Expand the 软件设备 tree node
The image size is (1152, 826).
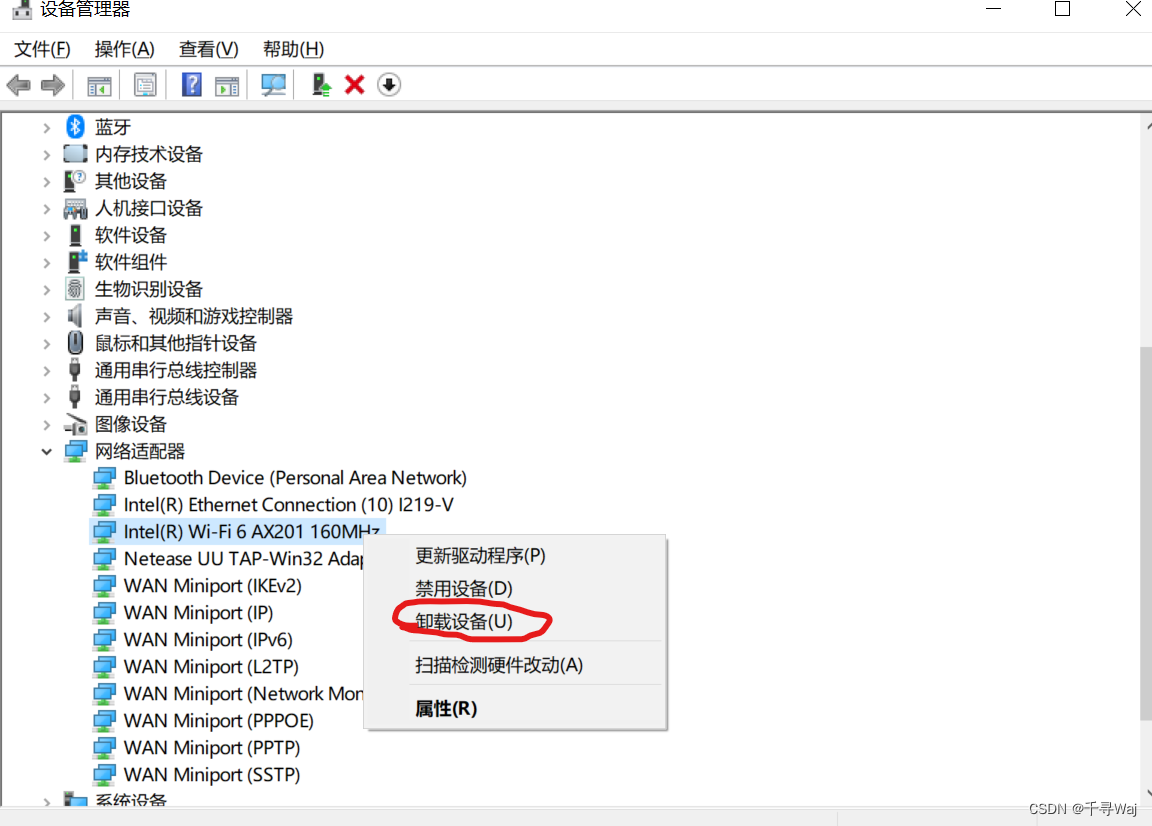pos(46,236)
